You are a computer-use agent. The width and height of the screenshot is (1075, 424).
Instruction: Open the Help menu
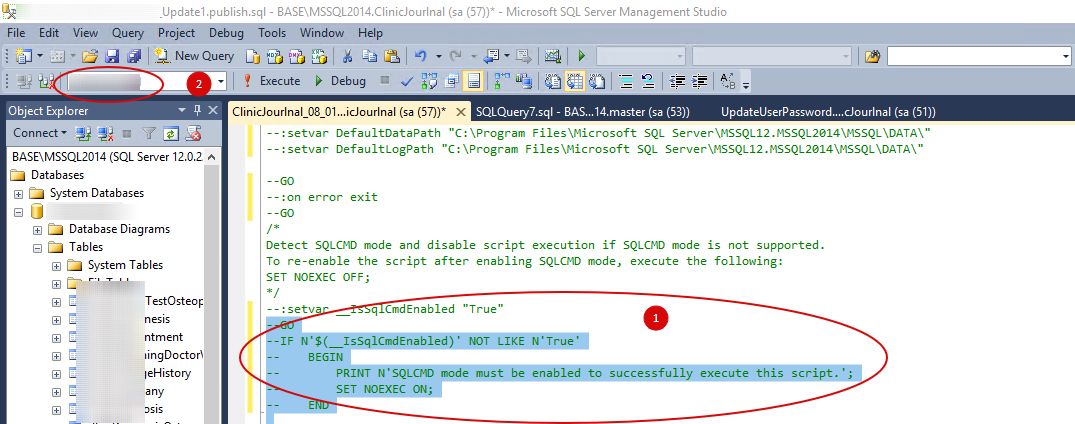click(x=370, y=33)
